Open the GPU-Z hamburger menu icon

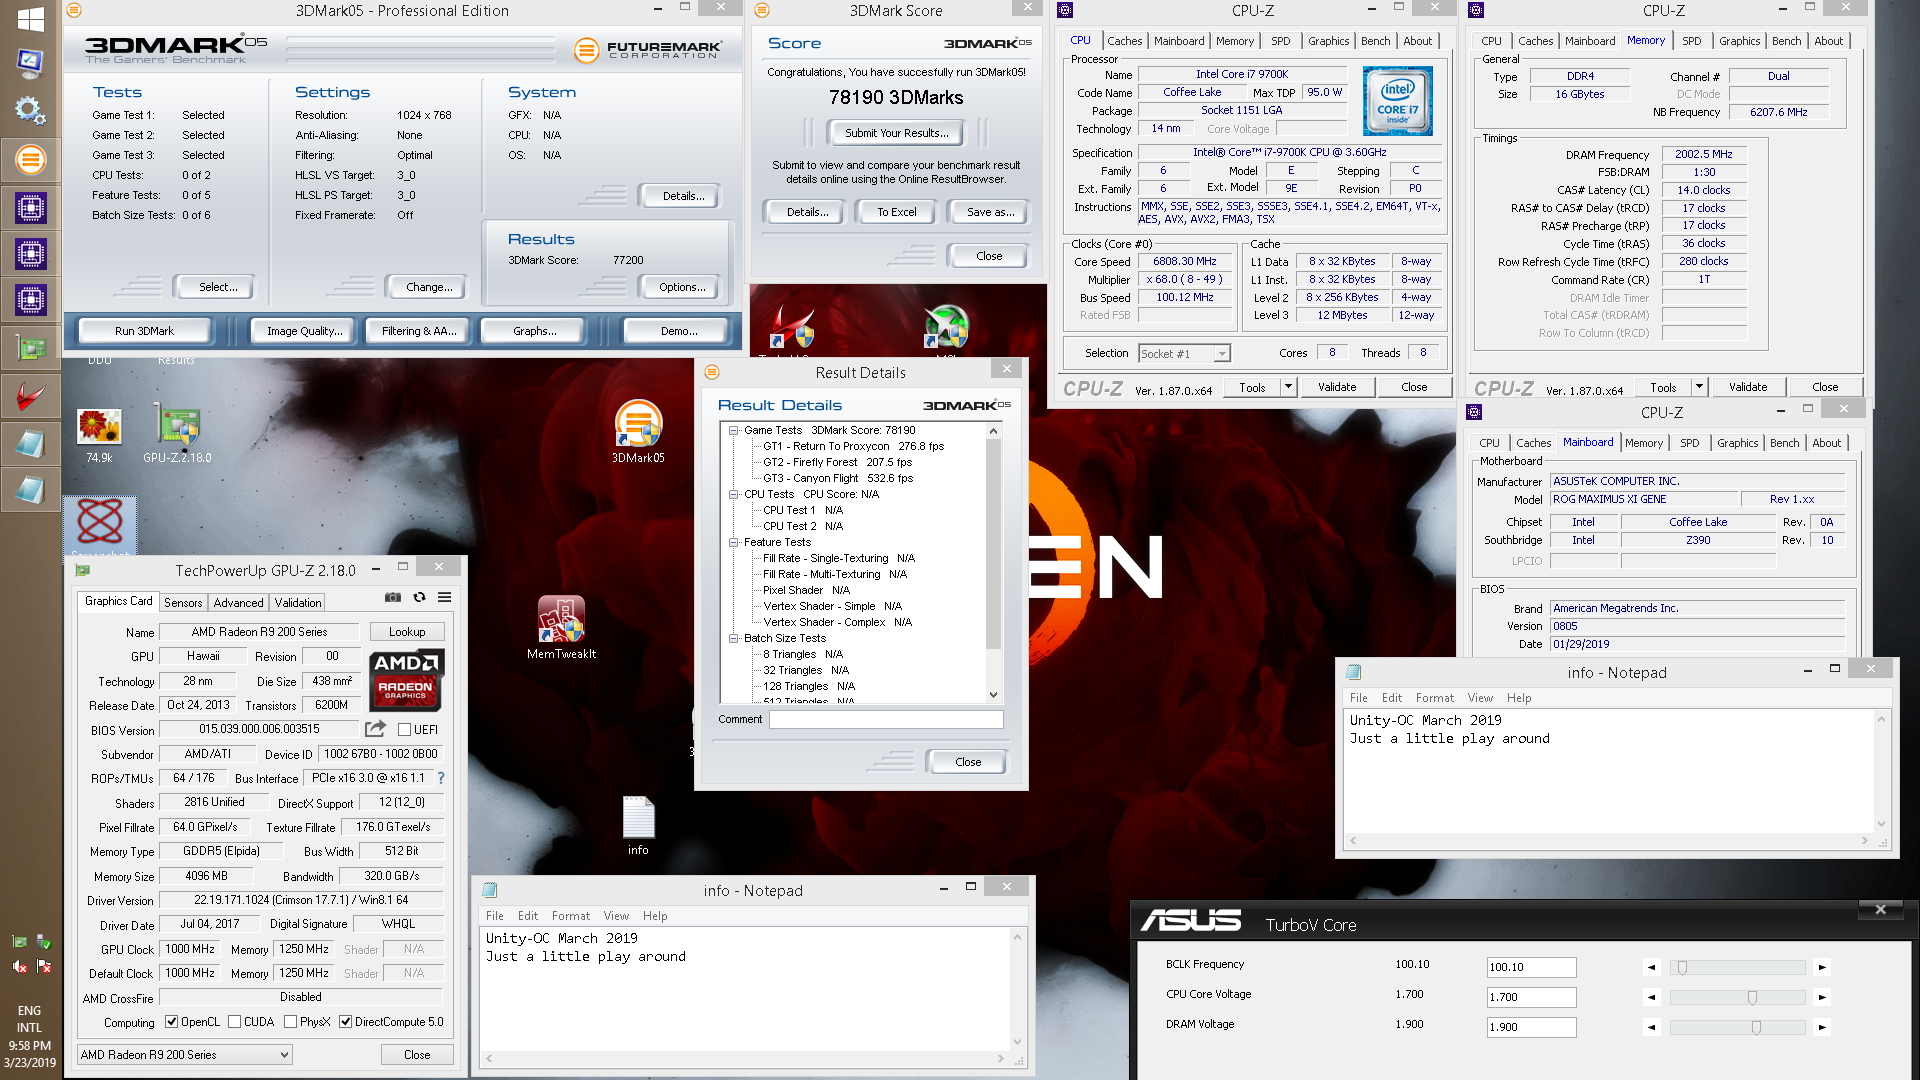(444, 597)
